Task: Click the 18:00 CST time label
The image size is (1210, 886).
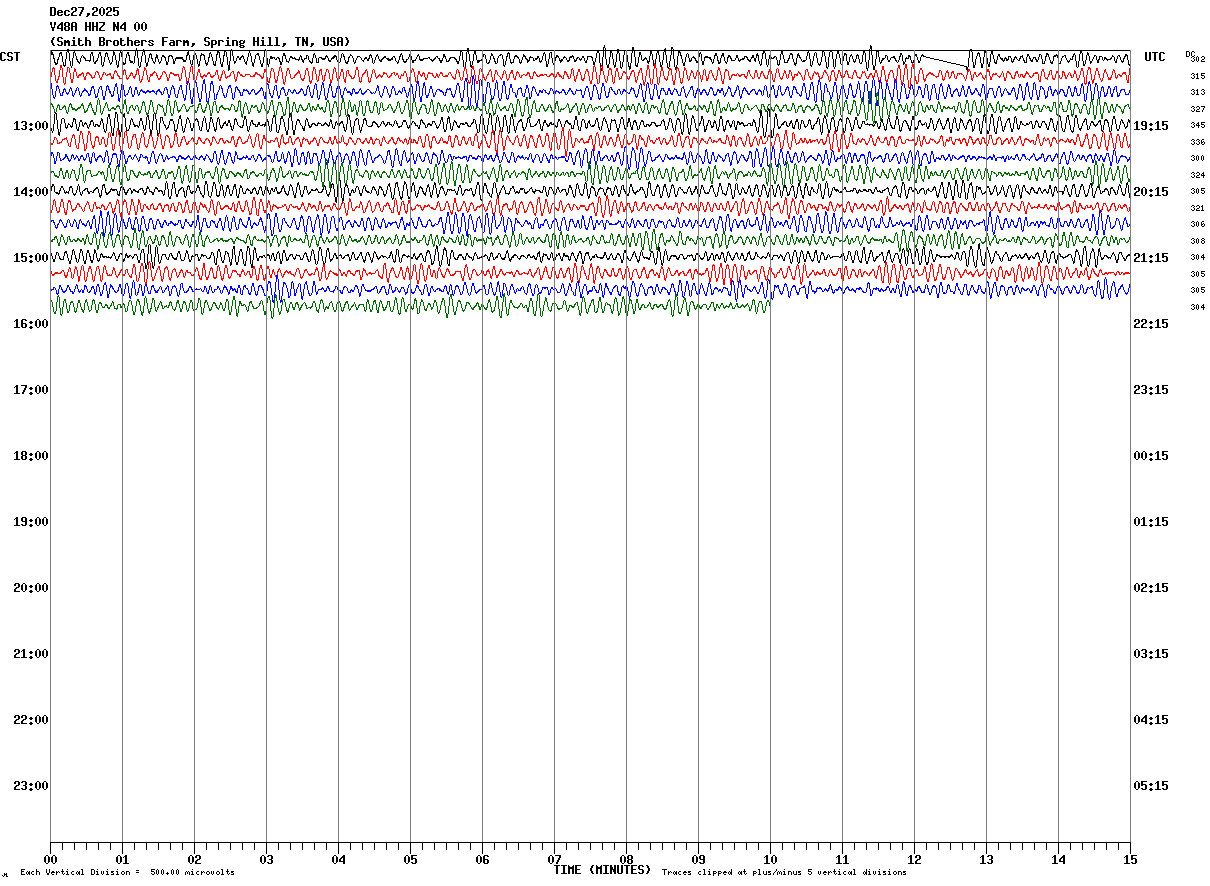Action: [x=31, y=456]
